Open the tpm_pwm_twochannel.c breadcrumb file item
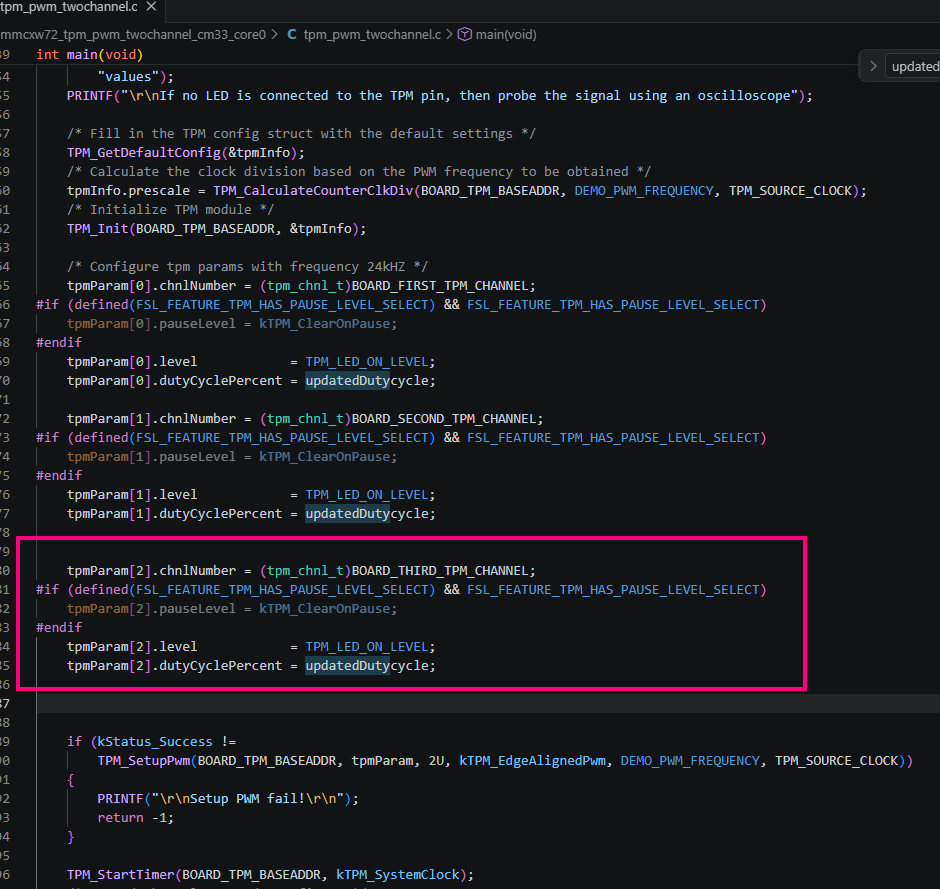Viewport: 940px width, 889px height. (x=372, y=35)
